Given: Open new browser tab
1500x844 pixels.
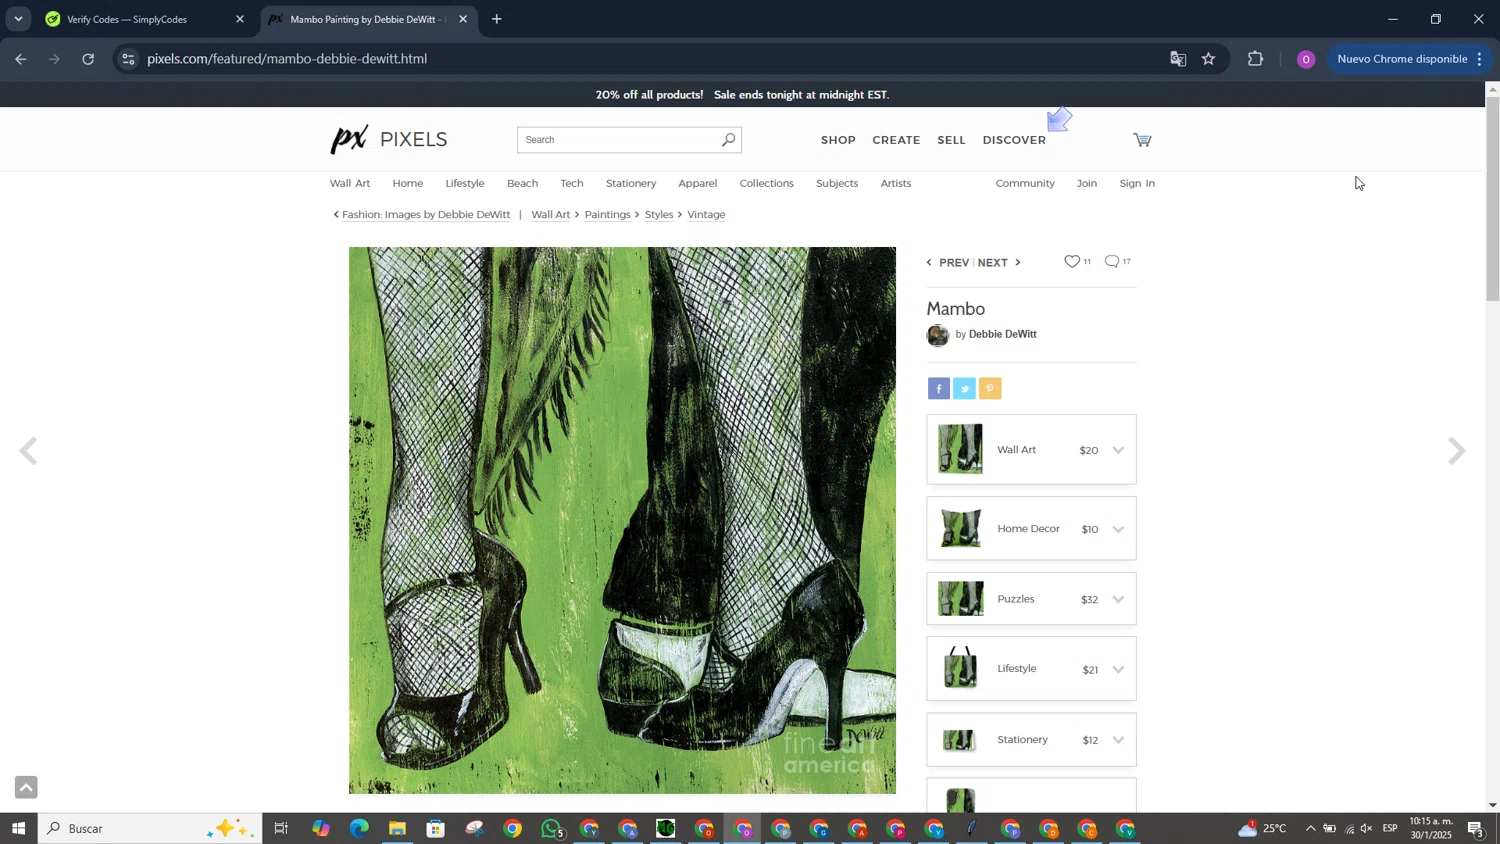Looking at the screenshot, I should point(497,19).
